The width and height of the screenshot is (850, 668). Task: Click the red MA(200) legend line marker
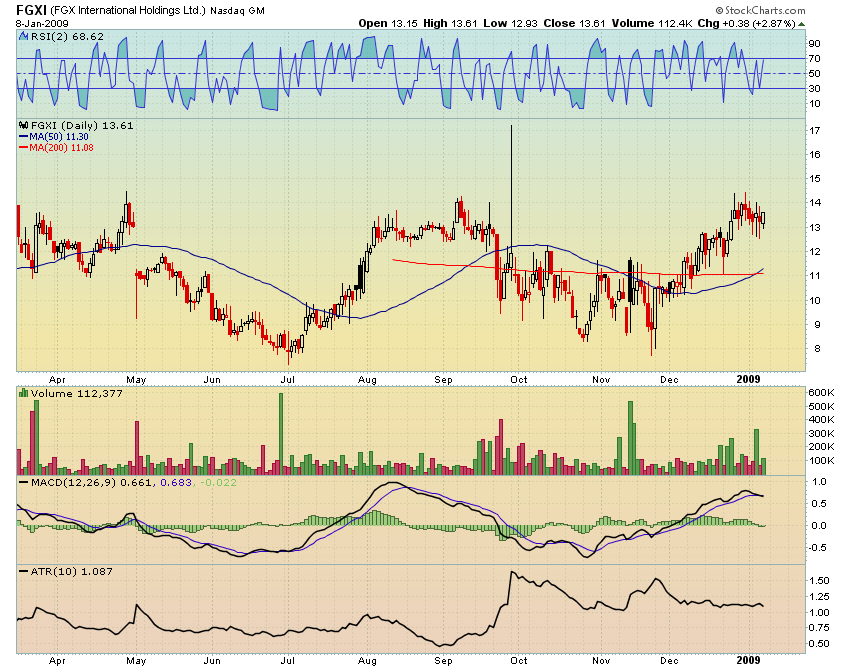23,147
